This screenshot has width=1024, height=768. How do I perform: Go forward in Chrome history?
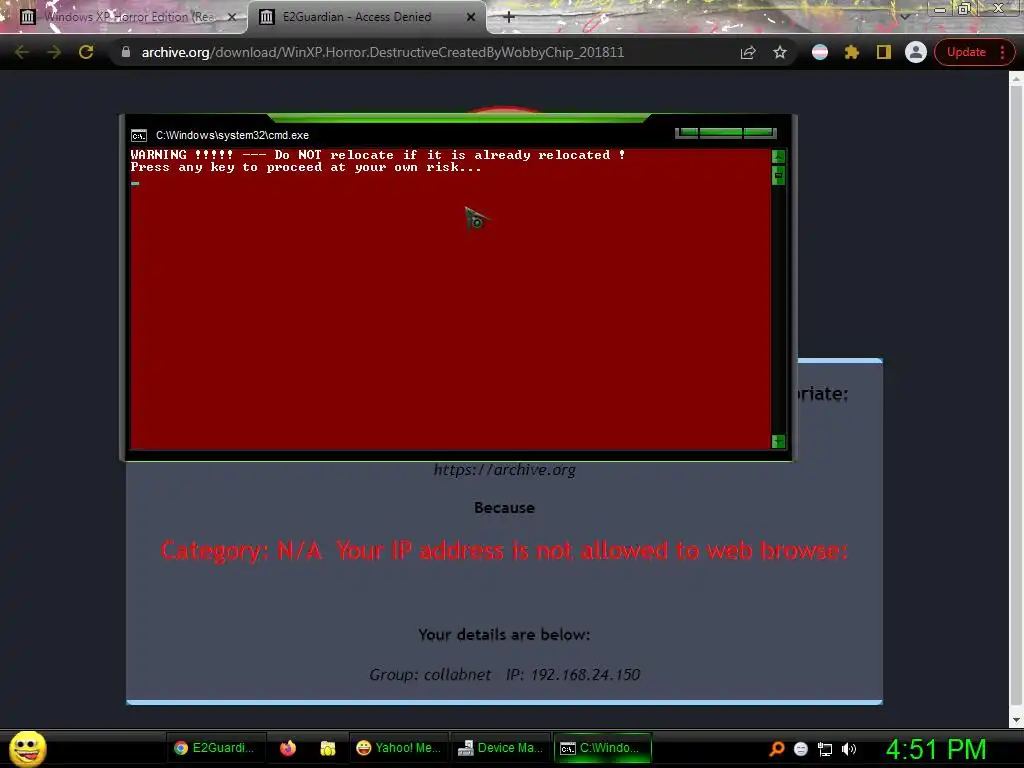click(54, 52)
